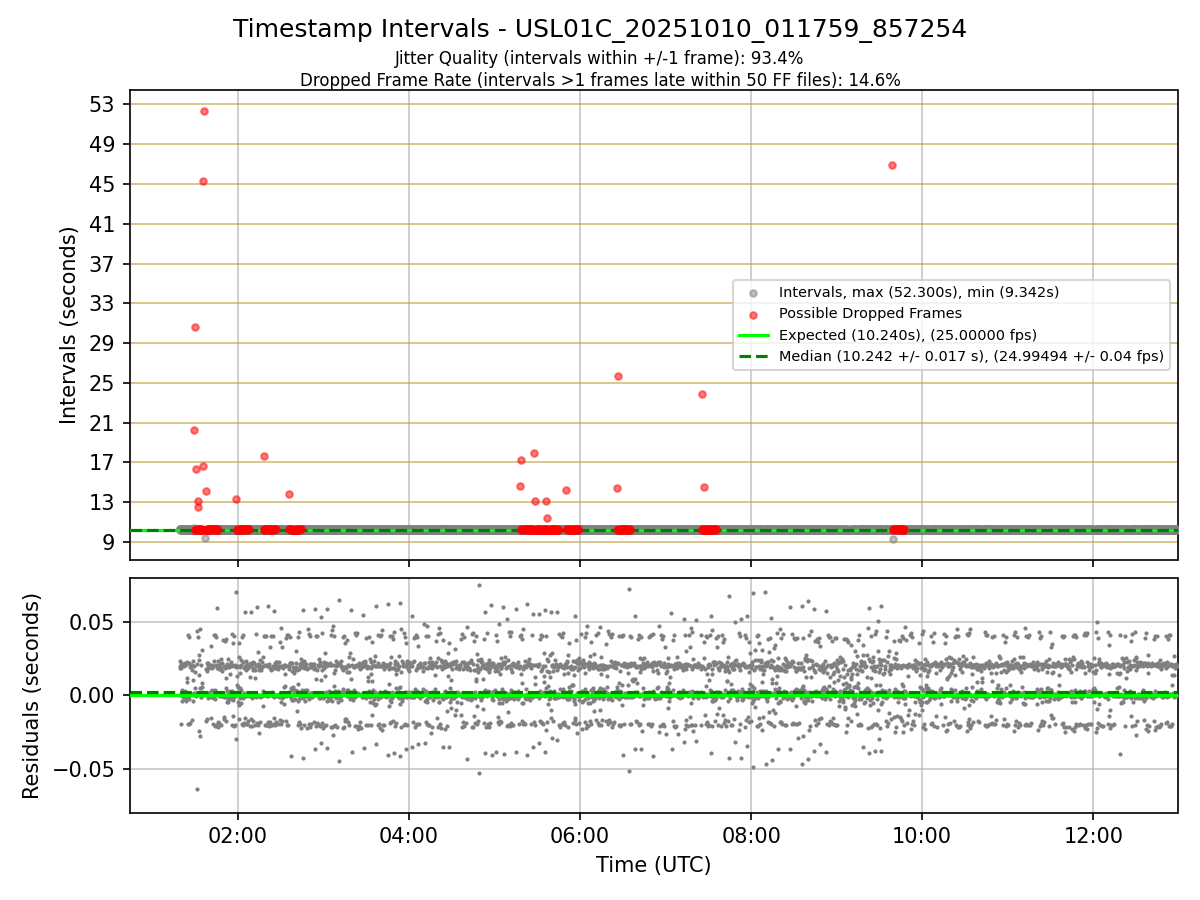Click the y-axis tick label "41"
Image resolution: width=1200 pixels, height=900 pixels.
click(x=104, y=225)
